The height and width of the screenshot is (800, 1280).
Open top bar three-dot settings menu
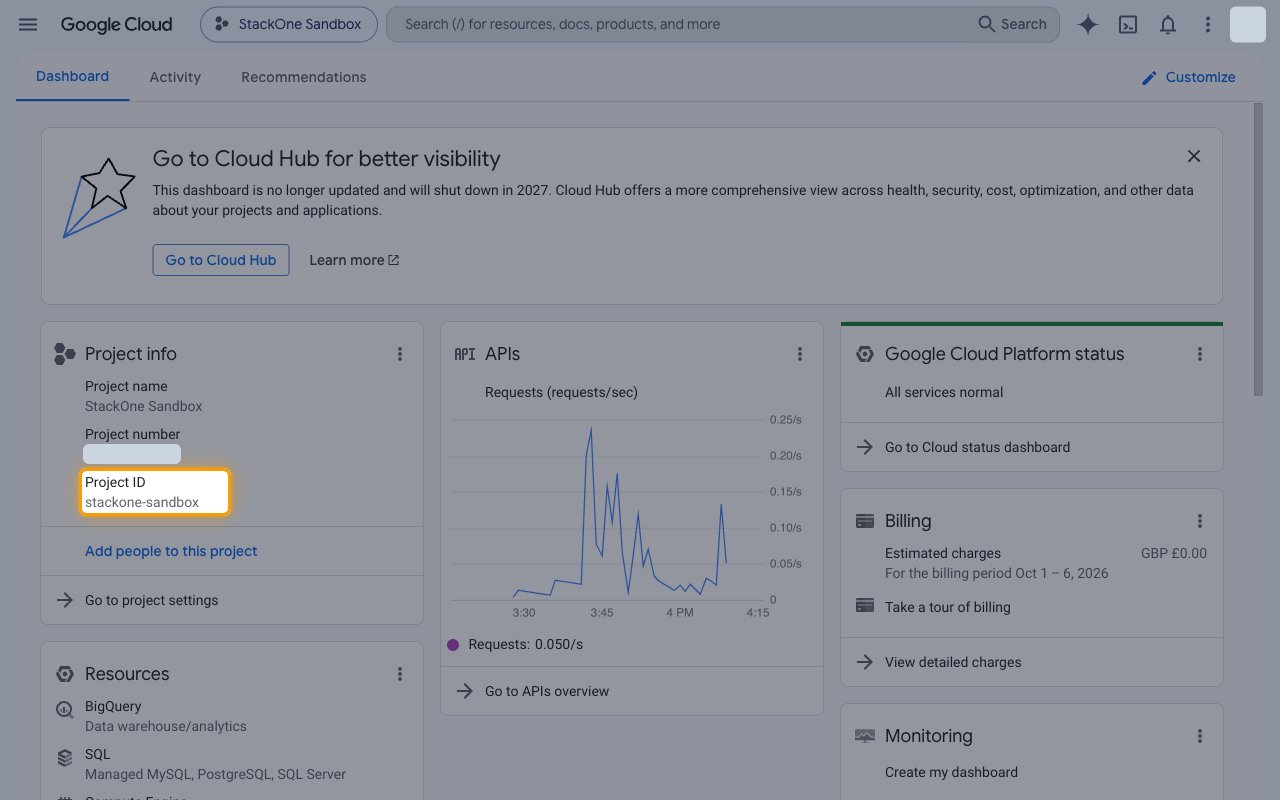1208,25
